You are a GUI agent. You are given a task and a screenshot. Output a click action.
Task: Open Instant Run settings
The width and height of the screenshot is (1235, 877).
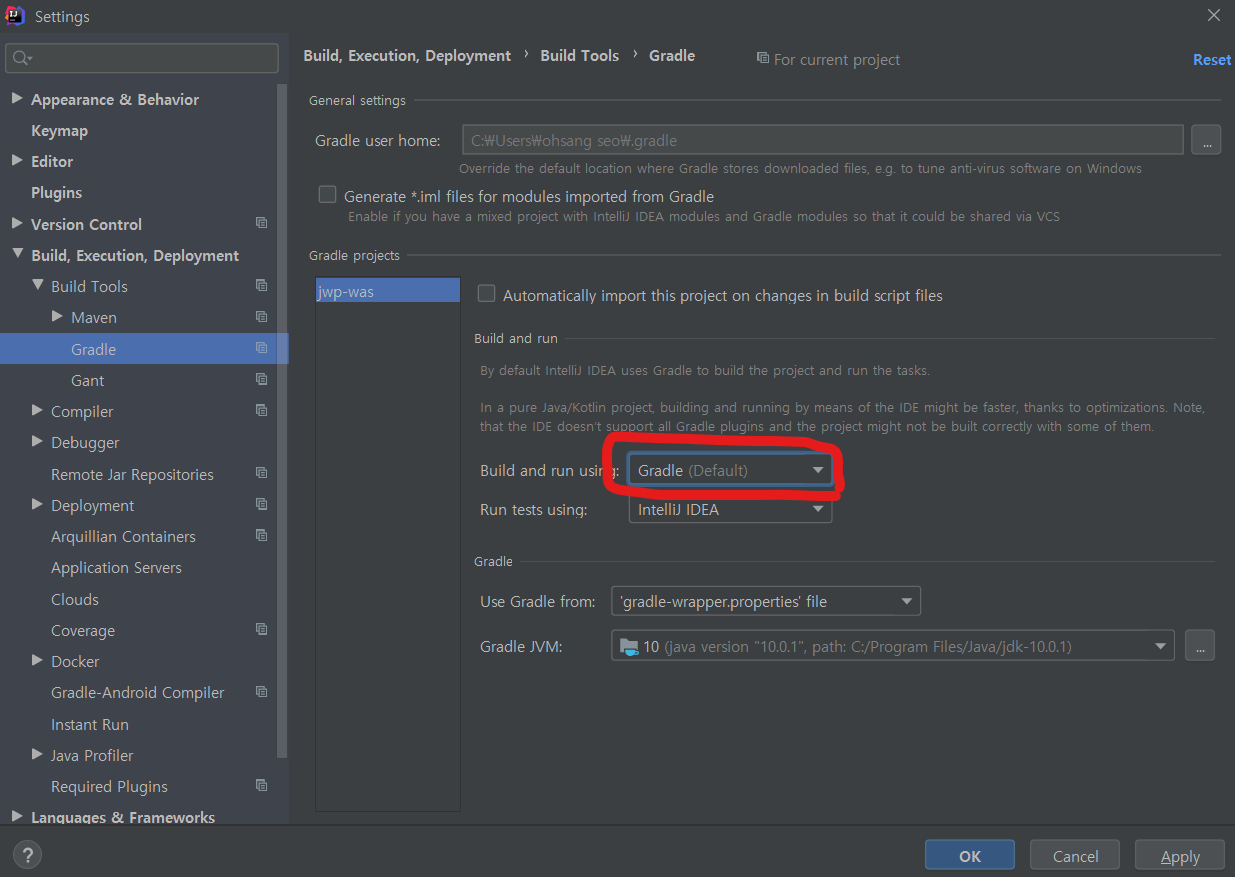coord(89,724)
